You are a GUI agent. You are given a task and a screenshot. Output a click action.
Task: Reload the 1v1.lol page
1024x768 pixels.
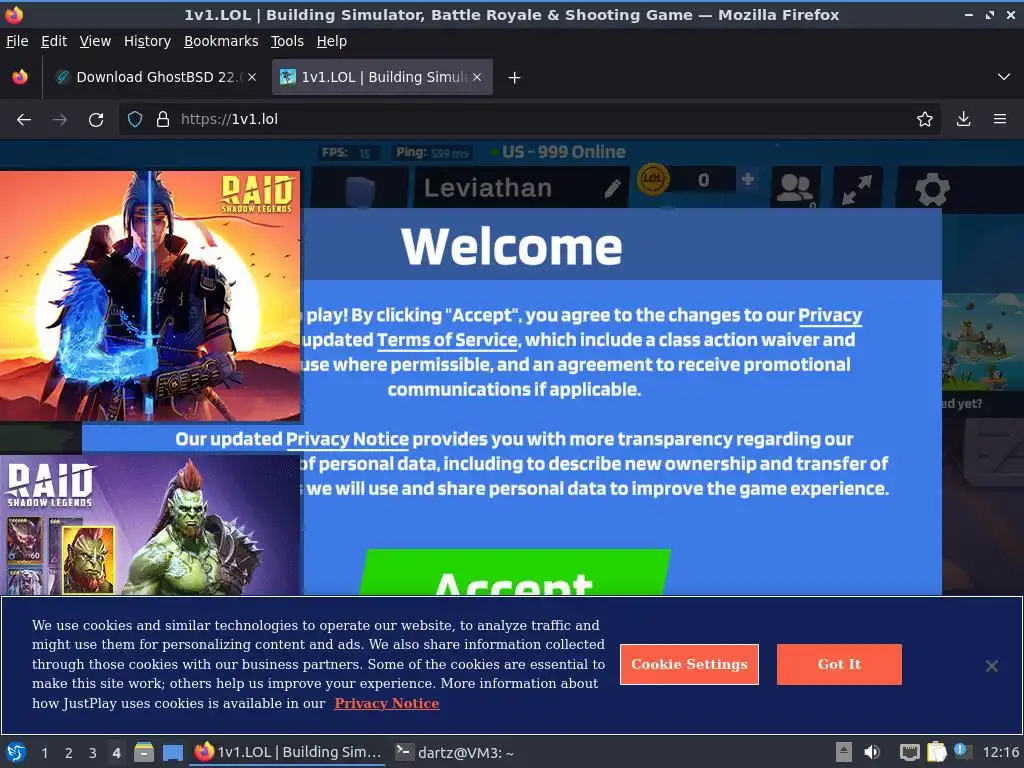click(96, 120)
